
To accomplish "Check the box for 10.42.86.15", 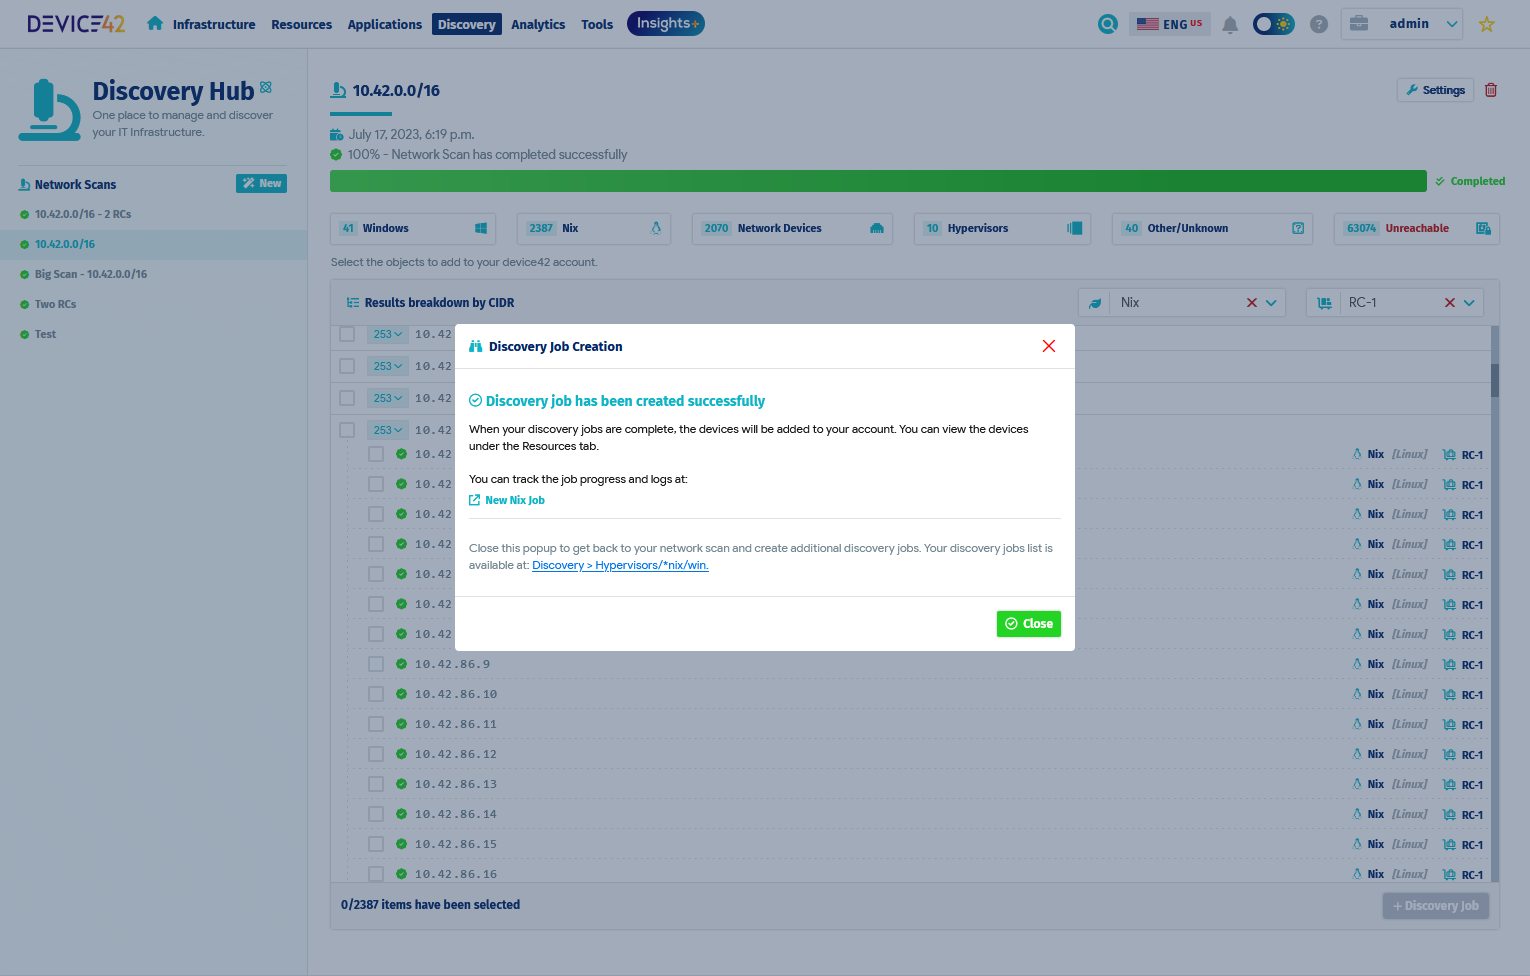I will [376, 844].
